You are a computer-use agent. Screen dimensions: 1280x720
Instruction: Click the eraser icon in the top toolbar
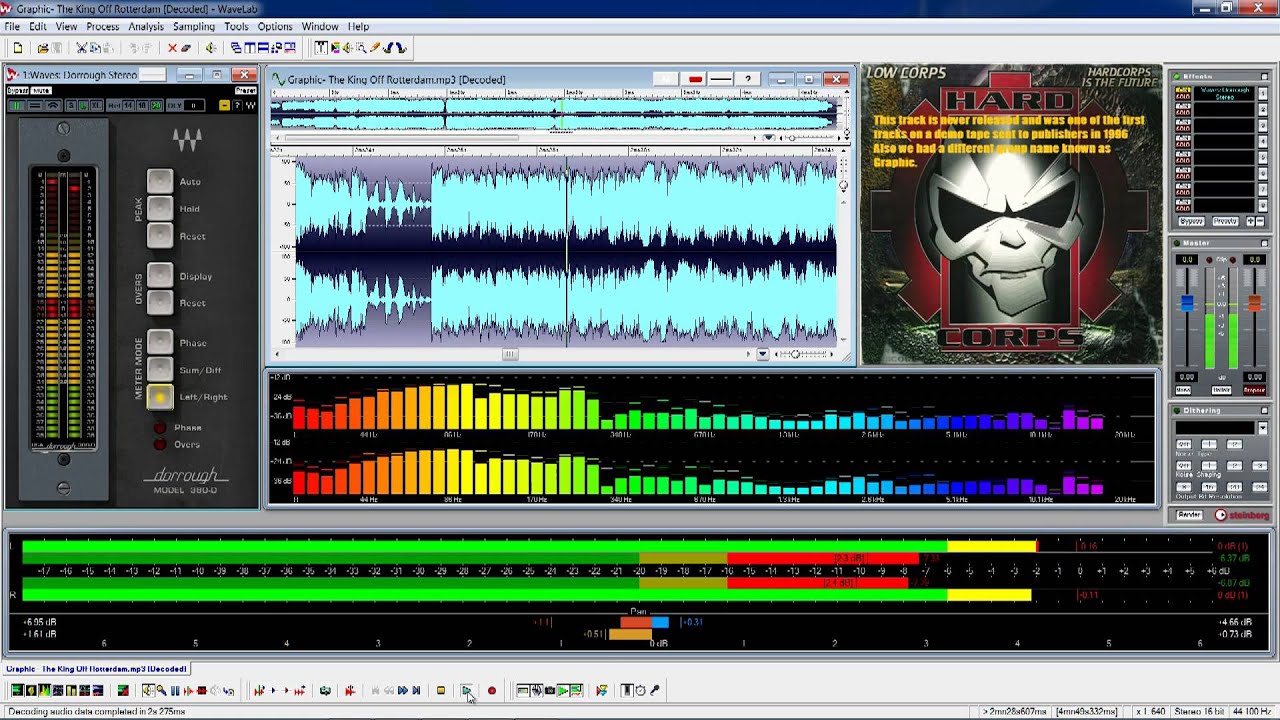pos(186,47)
